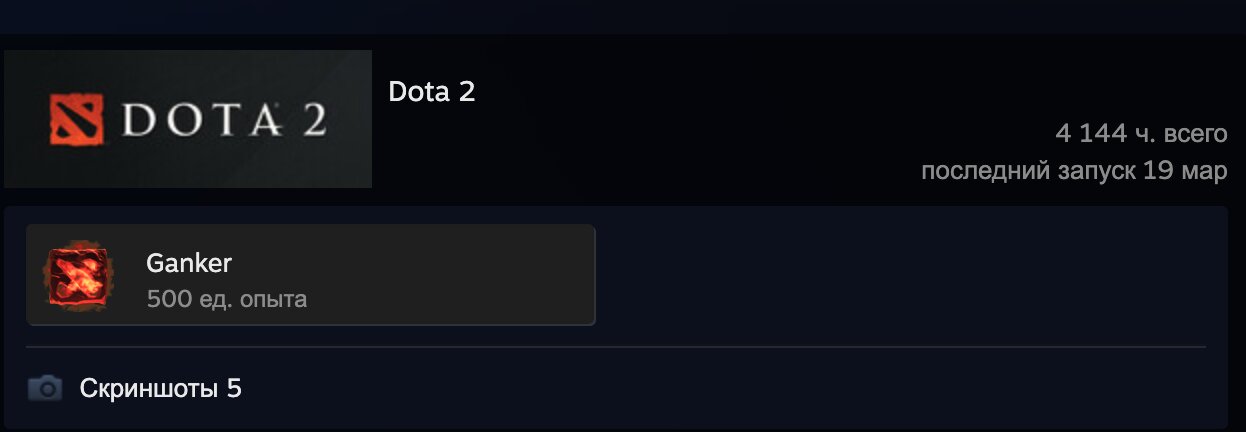Click the numeral 2 in the banner logo

tap(310, 120)
